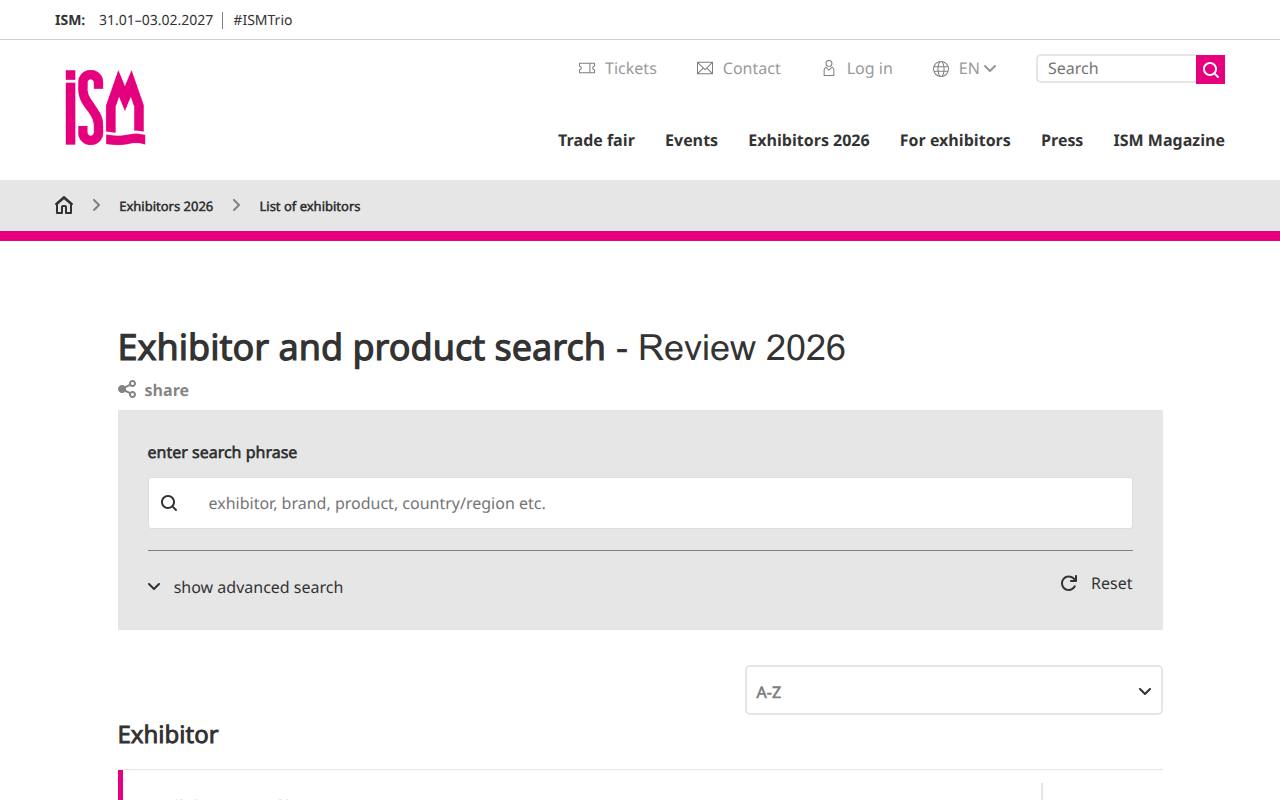The image size is (1280, 800).
Task: Open the Trade fair menu
Action: (596, 140)
